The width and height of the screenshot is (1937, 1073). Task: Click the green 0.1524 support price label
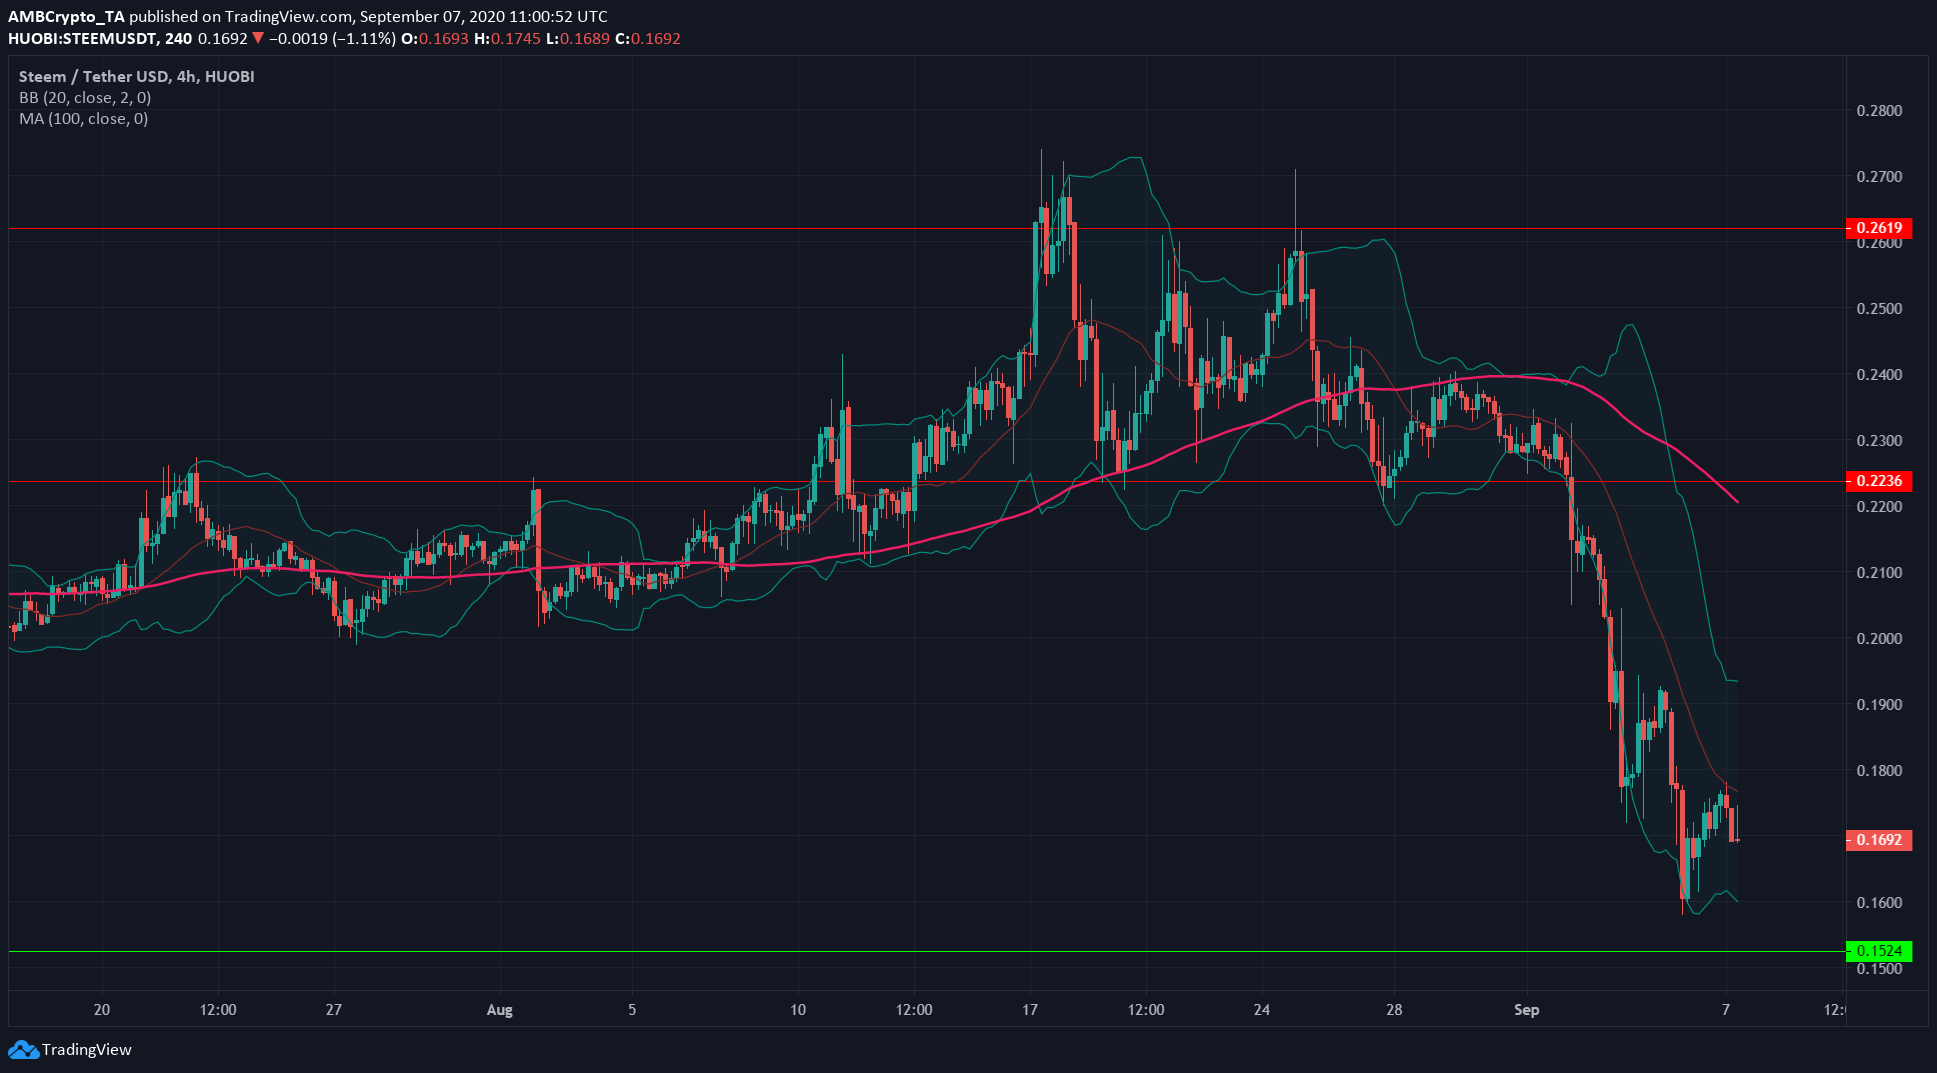[x=1878, y=951]
